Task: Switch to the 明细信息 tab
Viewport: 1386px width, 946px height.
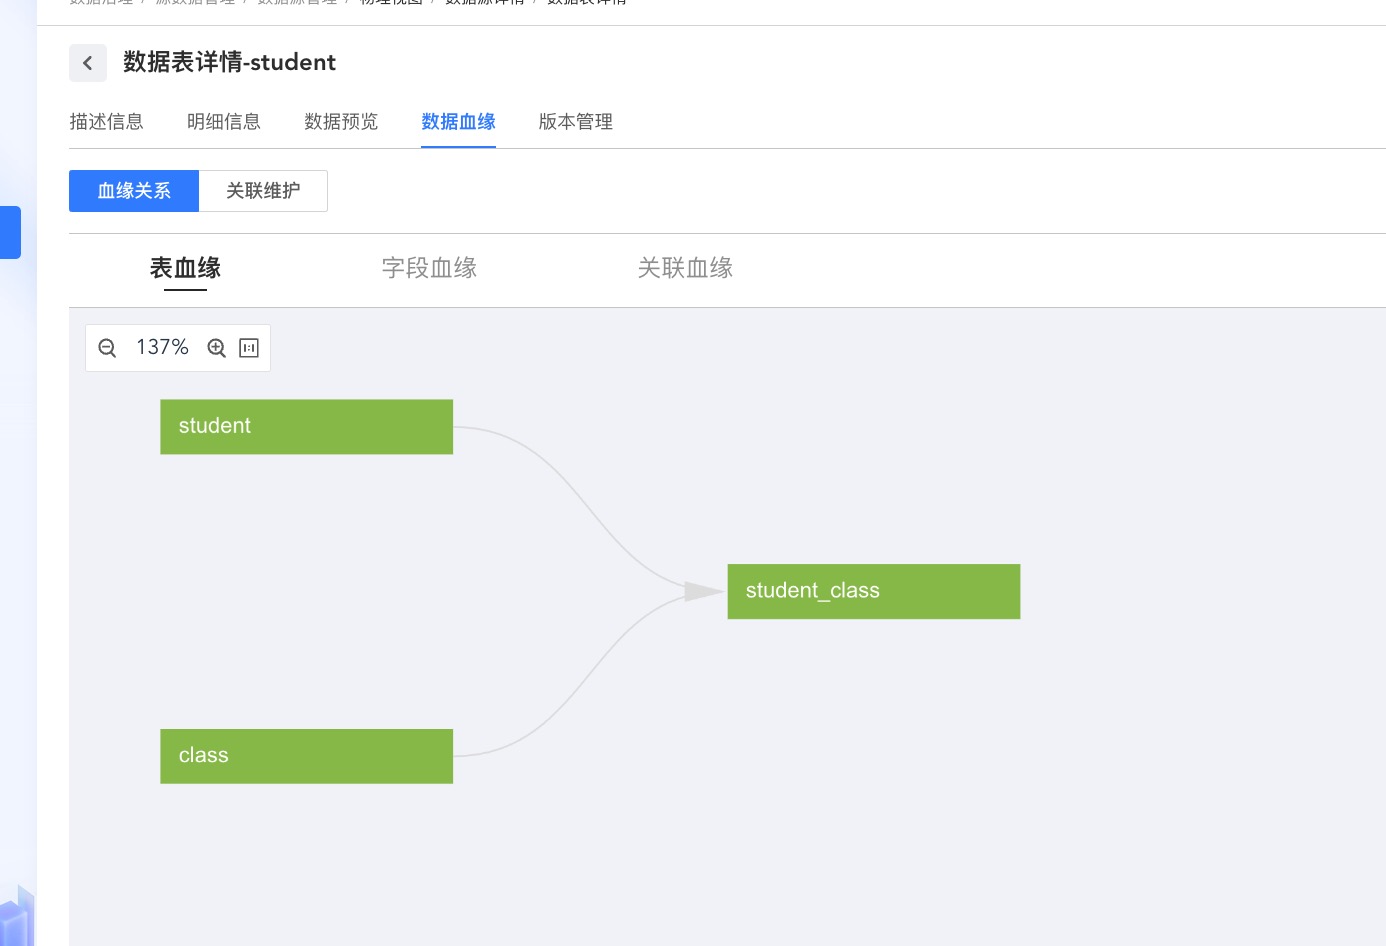Action: tap(224, 122)
